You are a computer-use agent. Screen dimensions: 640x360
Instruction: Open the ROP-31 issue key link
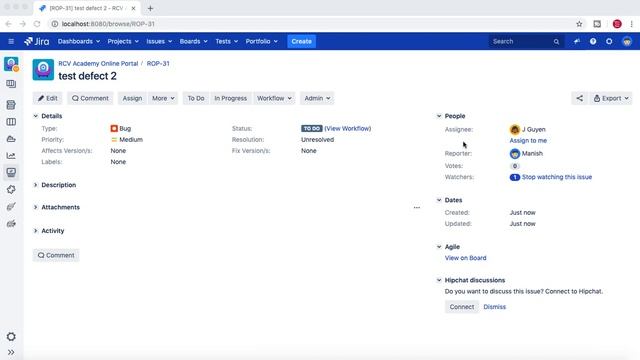tap(158, 64)
